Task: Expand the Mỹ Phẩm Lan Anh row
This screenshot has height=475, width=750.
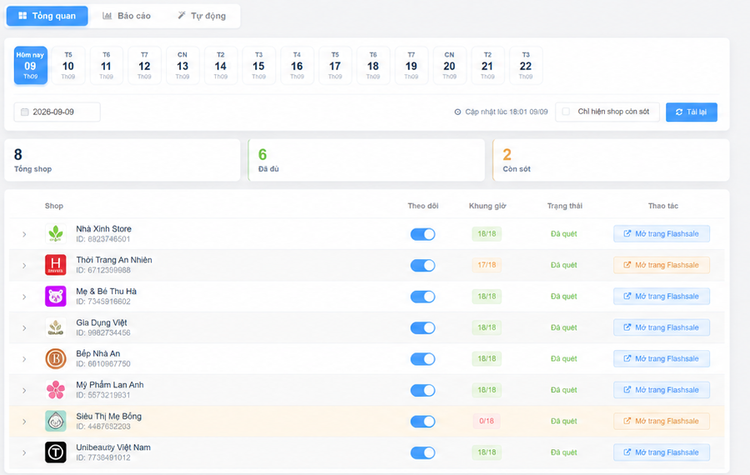Action: click(24, 390)
